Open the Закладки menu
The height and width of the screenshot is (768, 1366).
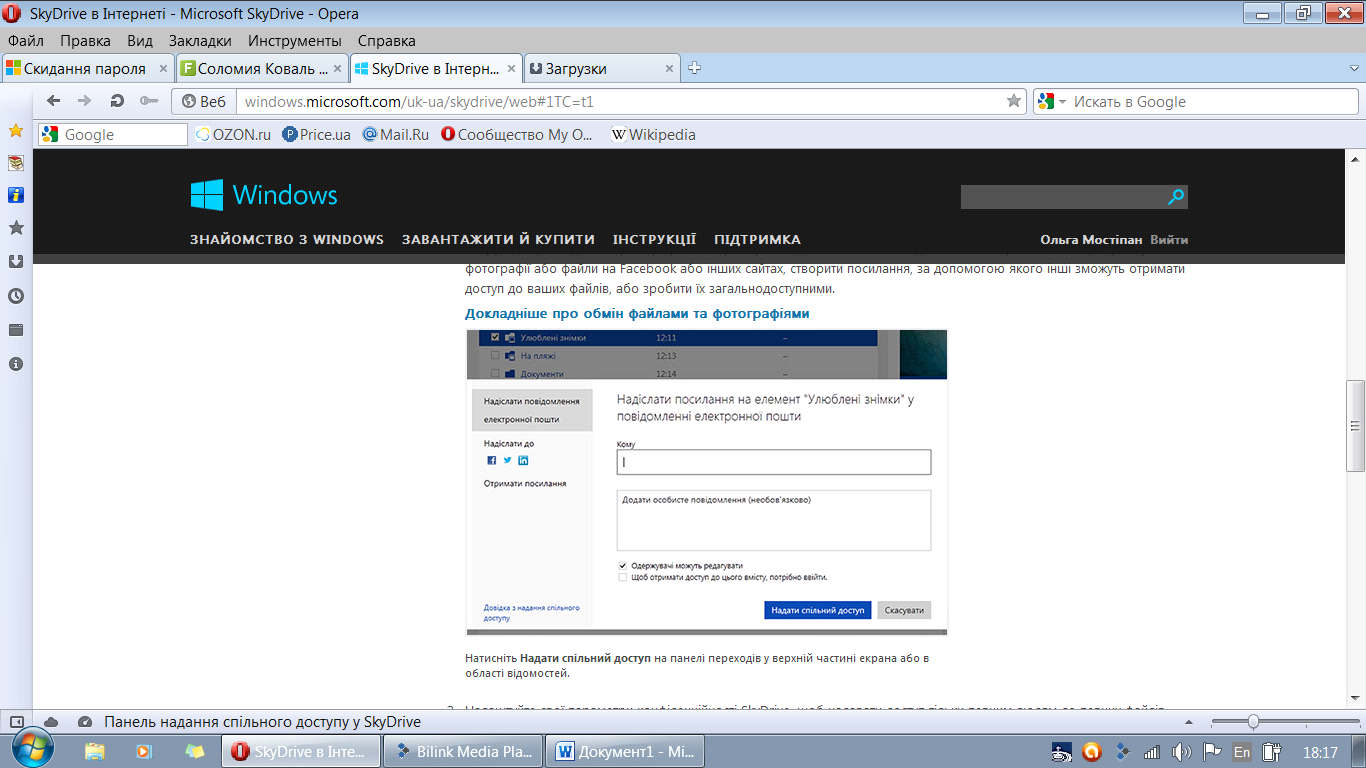click(200, 41)
